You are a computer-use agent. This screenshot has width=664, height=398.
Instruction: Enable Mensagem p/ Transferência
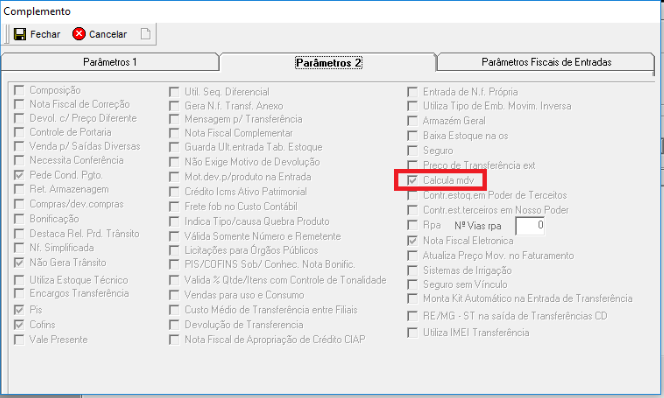coord(174,119)
